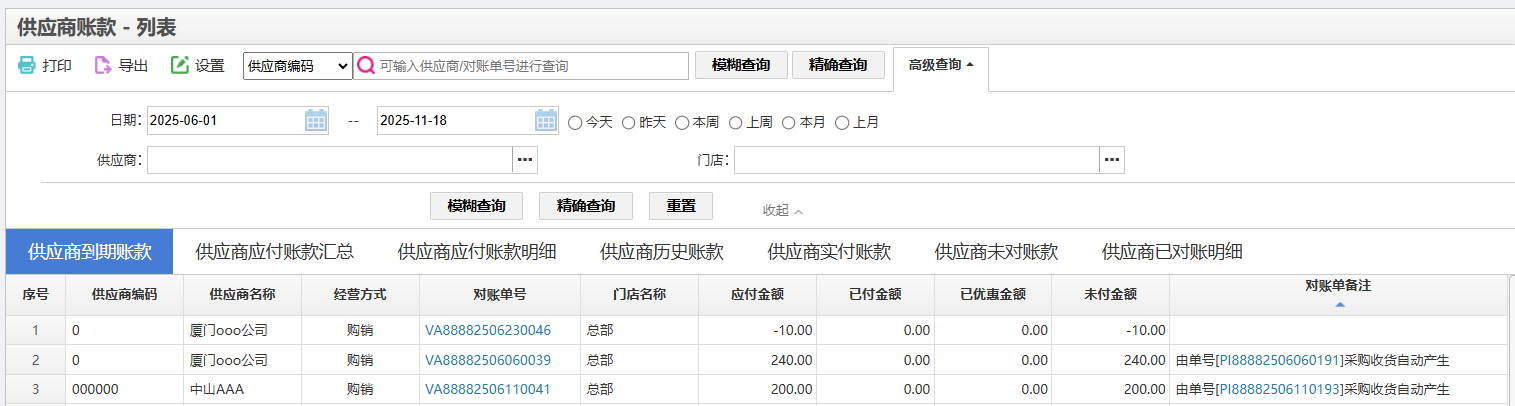Click the store (门店) ellipsis browse button
This screenshot has height=406, width=1515.
pos(1112,160)
